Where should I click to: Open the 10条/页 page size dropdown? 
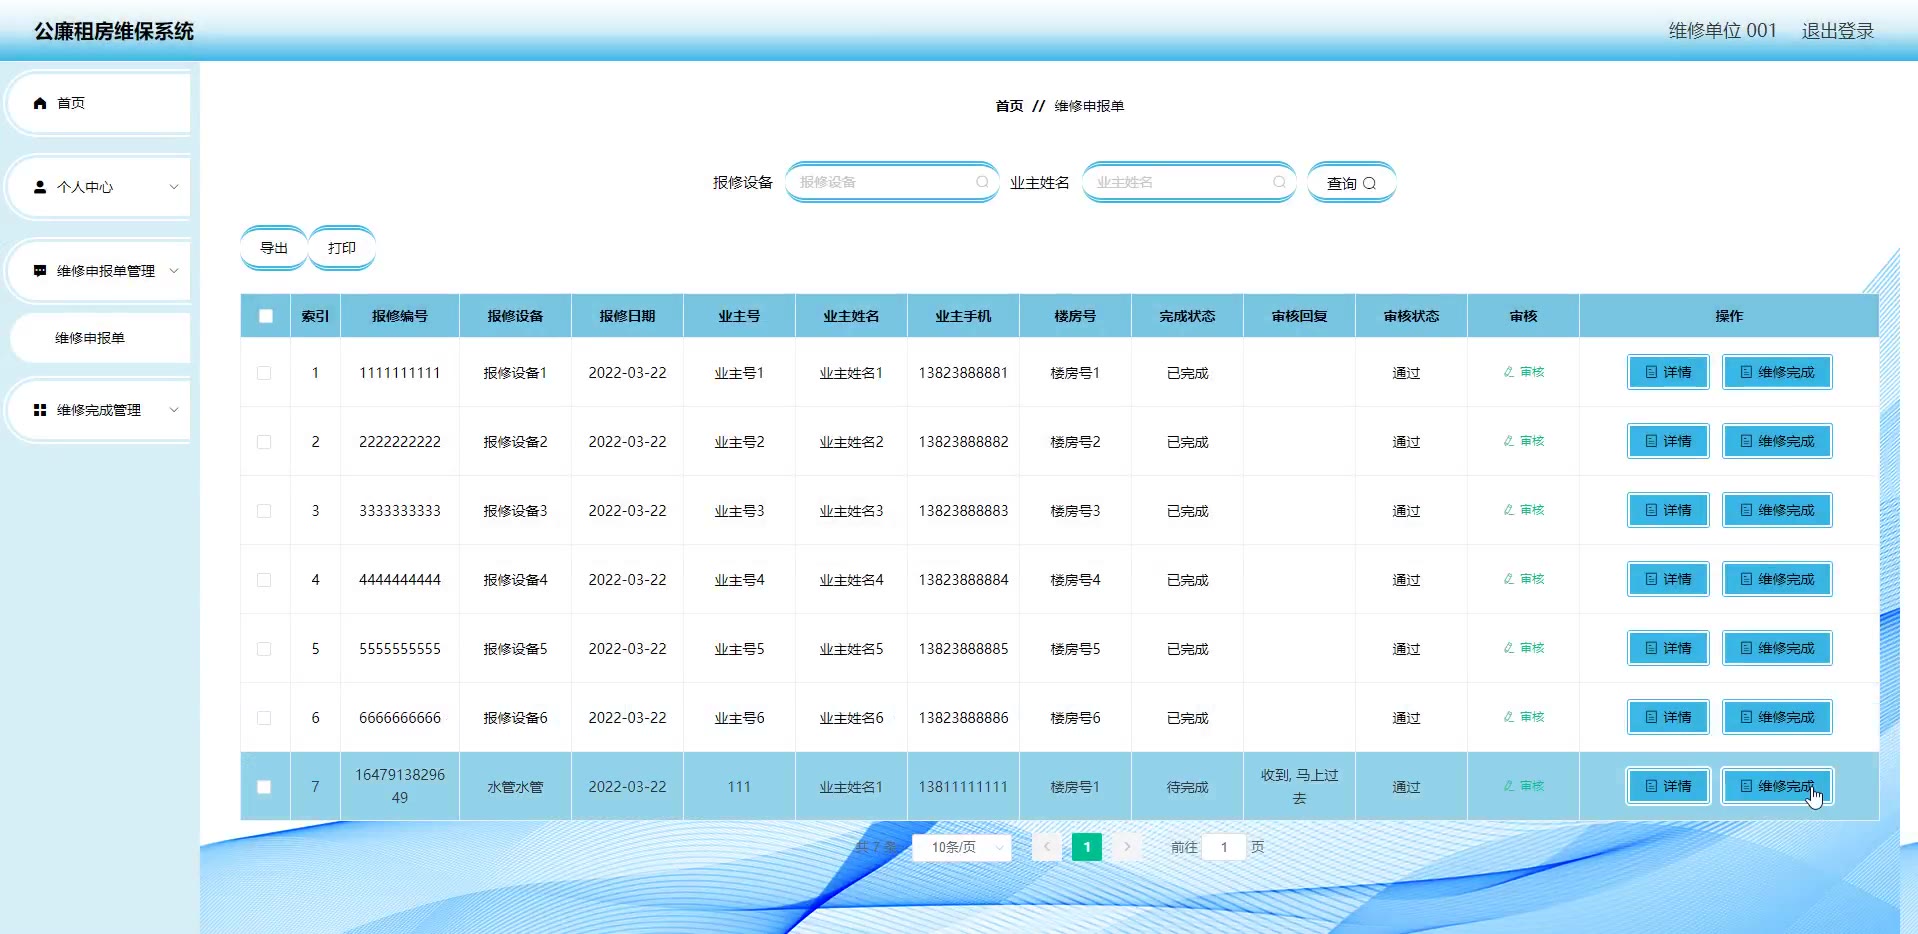coord(961,847)
